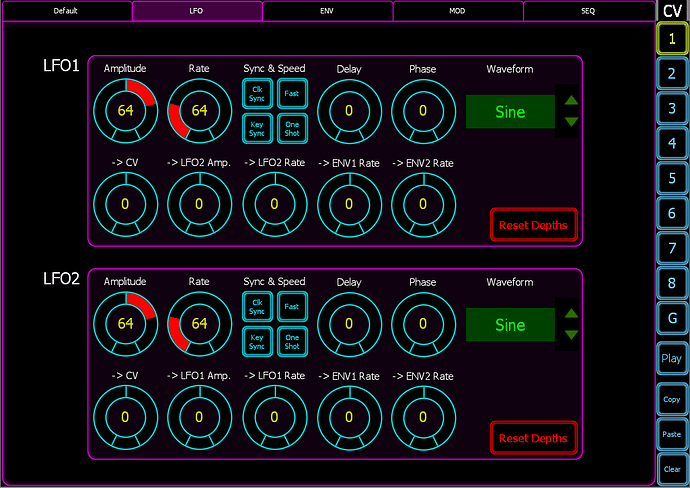Click the LFO2 -> LFO1 Amp. knob
This screenshot has height=488, width=690.
pyautogui.click(x=200, y=418)
